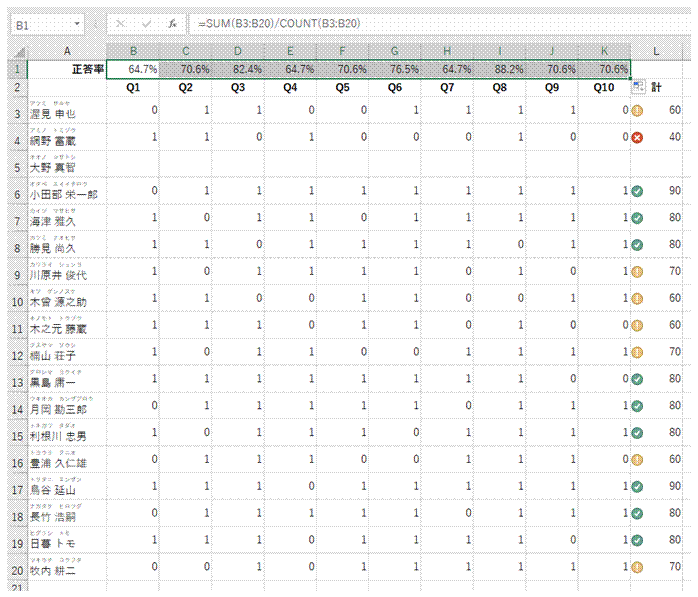Select row 1 header
Viewport: 698px width, 597px height.
coord(17,69)
